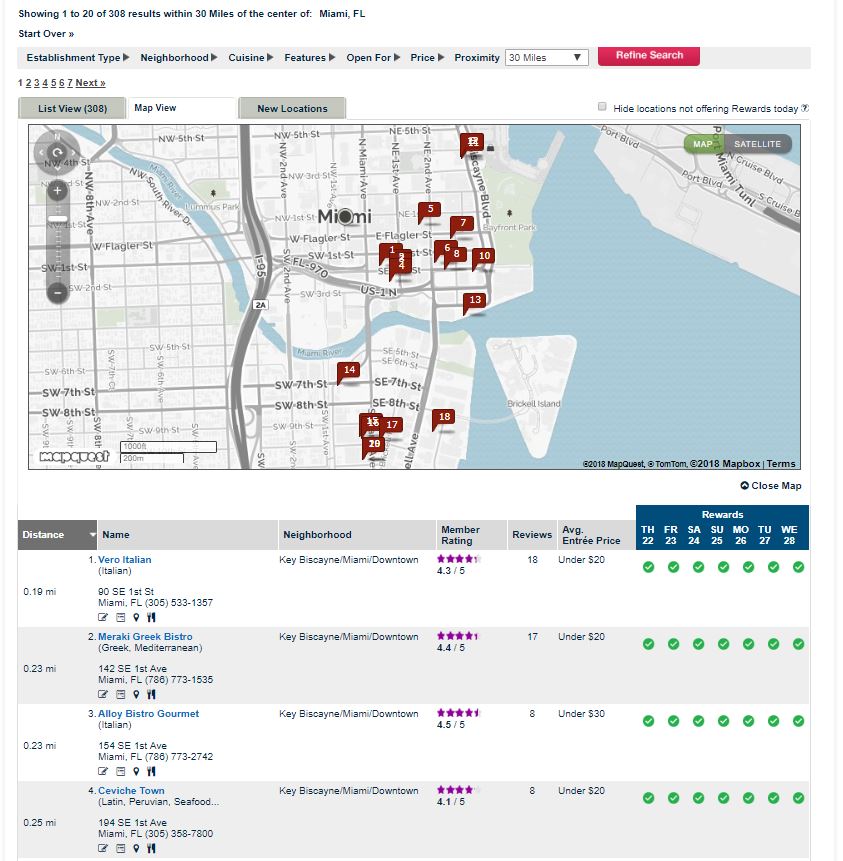Go to results page 2
843x861 pixels.
point(29,83)
